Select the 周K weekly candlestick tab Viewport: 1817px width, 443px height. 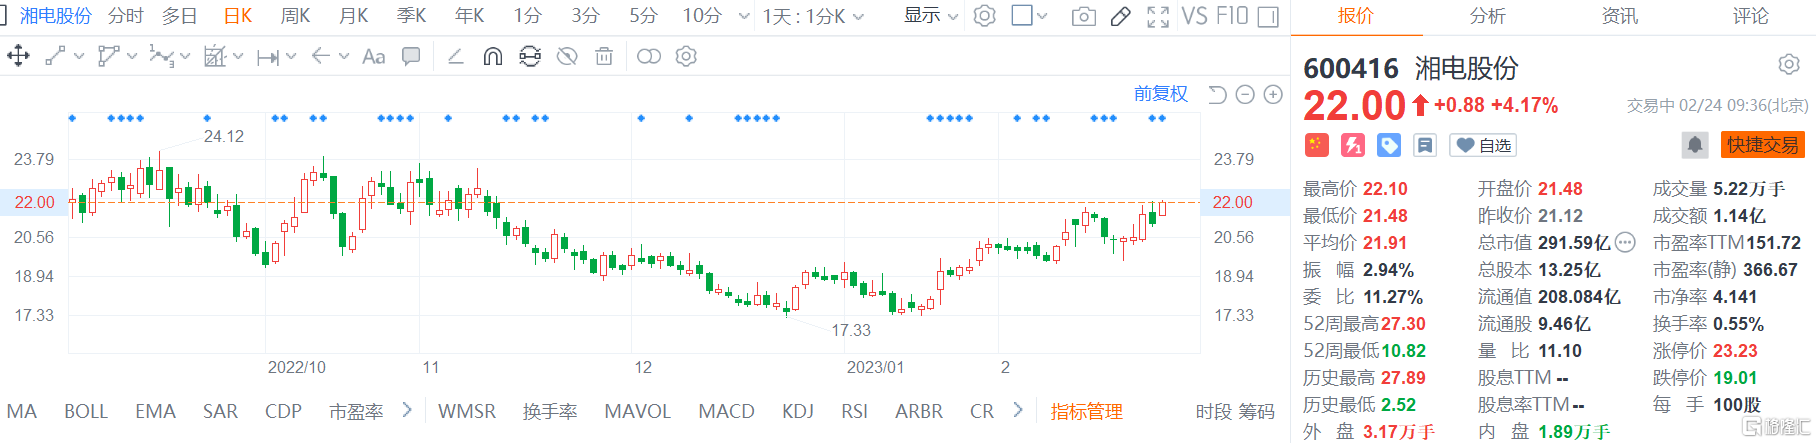[x=295, y=16]
